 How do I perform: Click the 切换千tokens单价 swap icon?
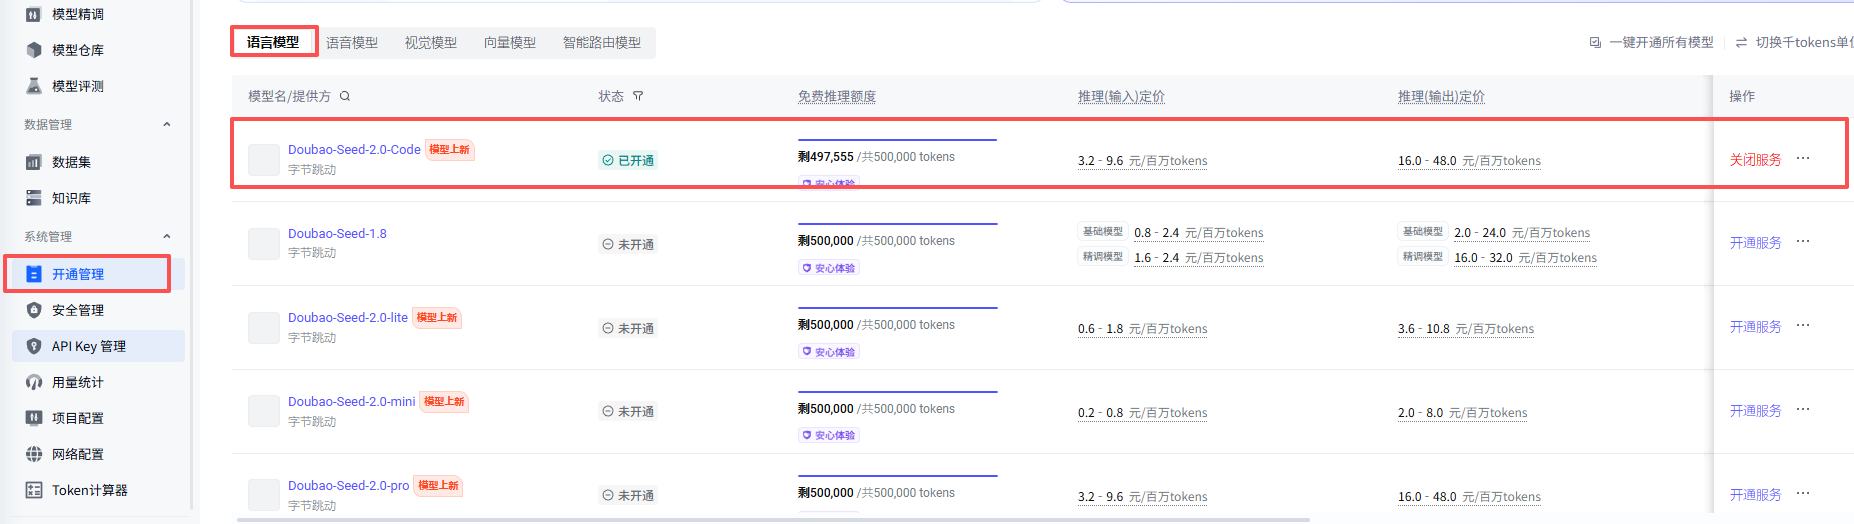point(1741,42)
